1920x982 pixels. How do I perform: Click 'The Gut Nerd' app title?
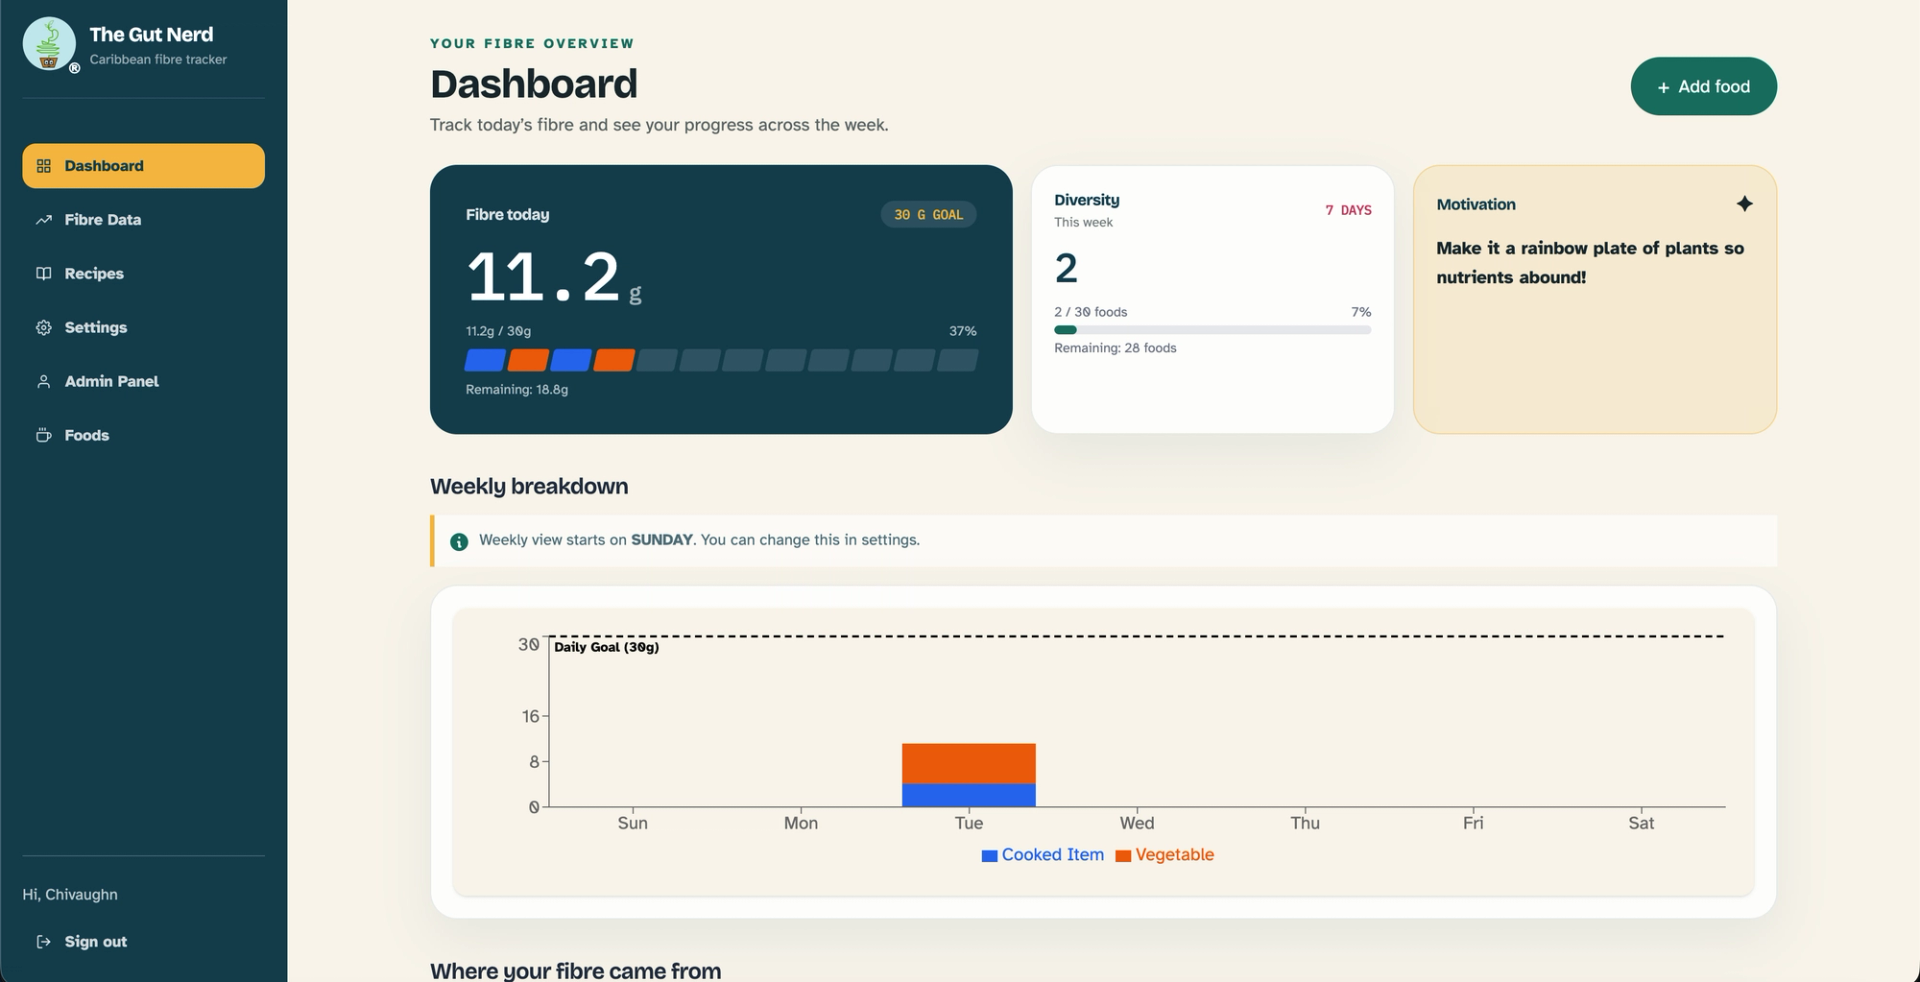(x=151, y=35)
